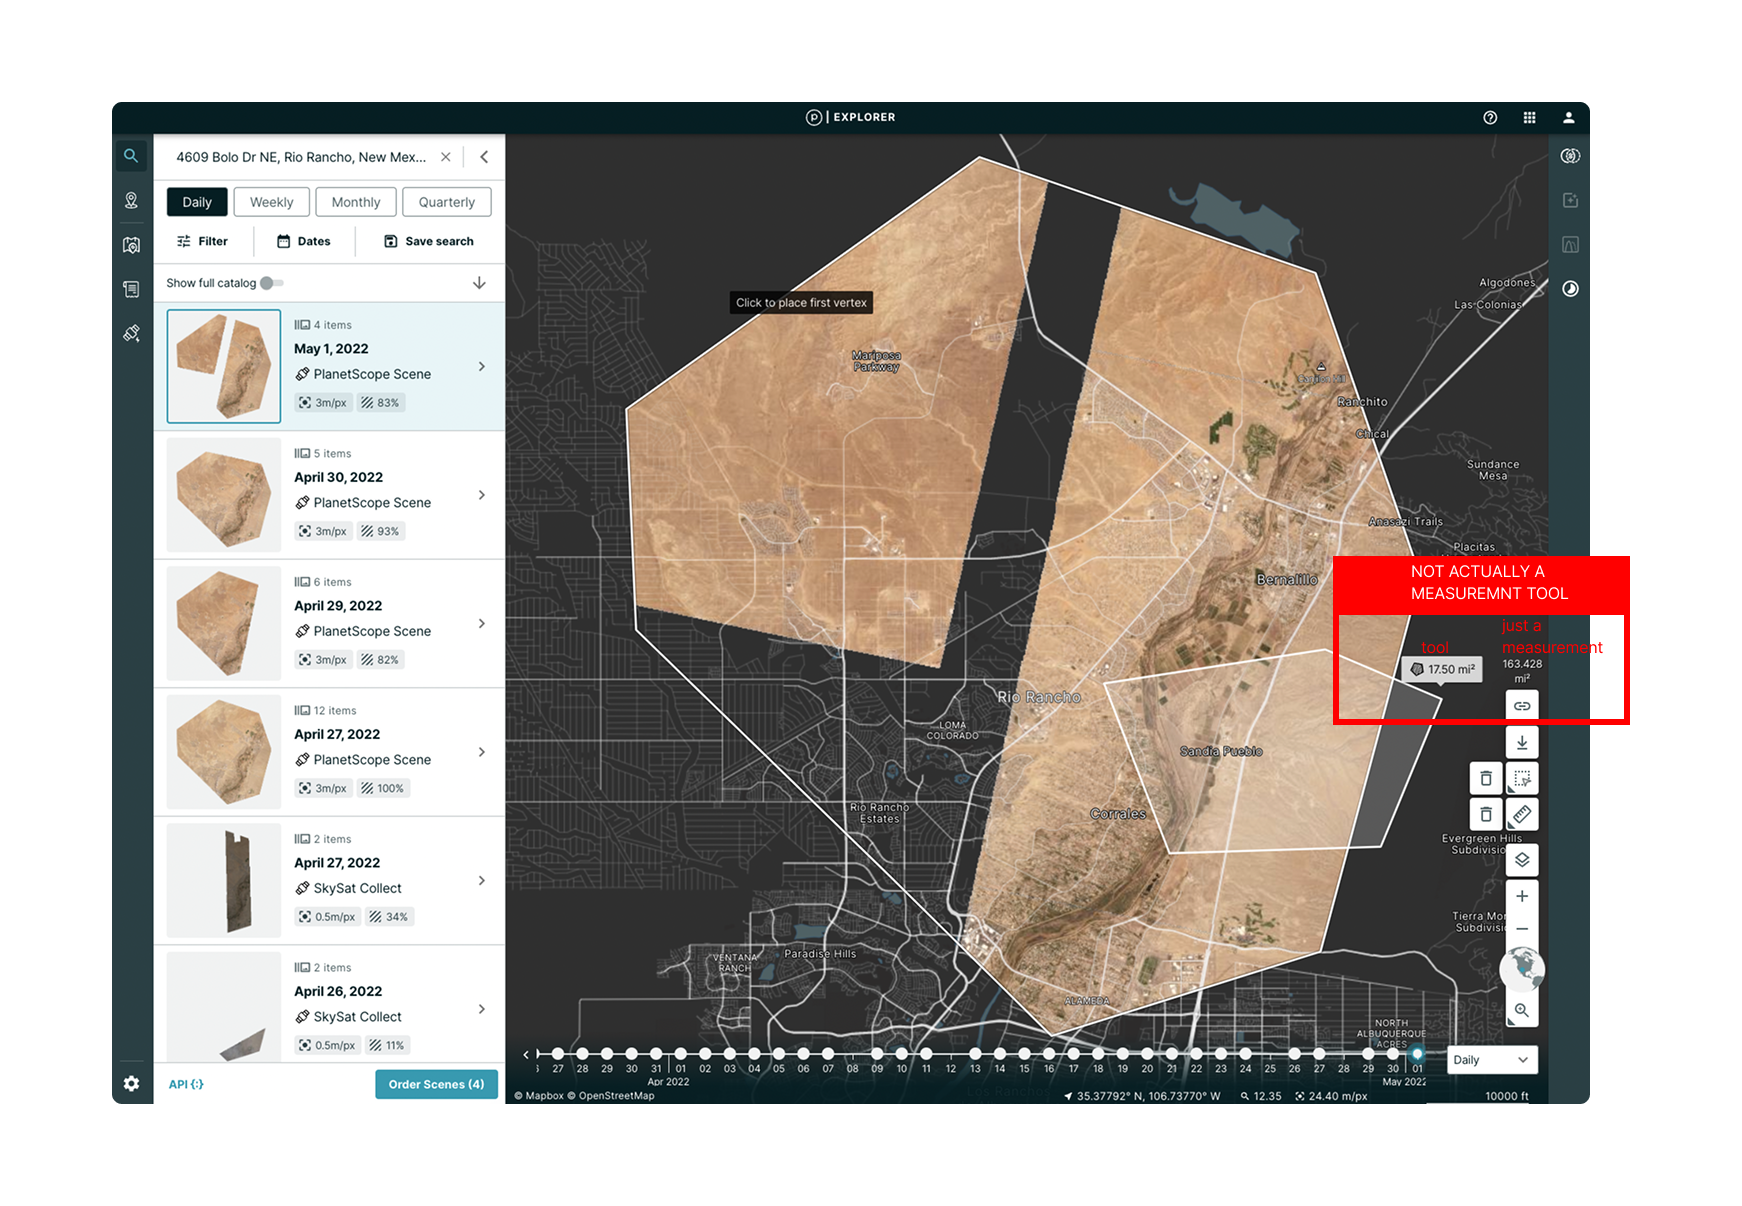The width and height of the screenshot is (1742, 1206).
Task: Toggle Show full catalog switch
Action: [x=272, y=283]
